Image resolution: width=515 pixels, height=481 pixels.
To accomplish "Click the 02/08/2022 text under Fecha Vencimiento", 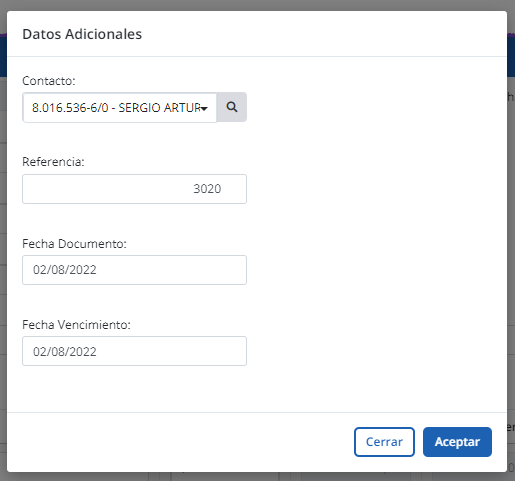I will click(65, 352).
